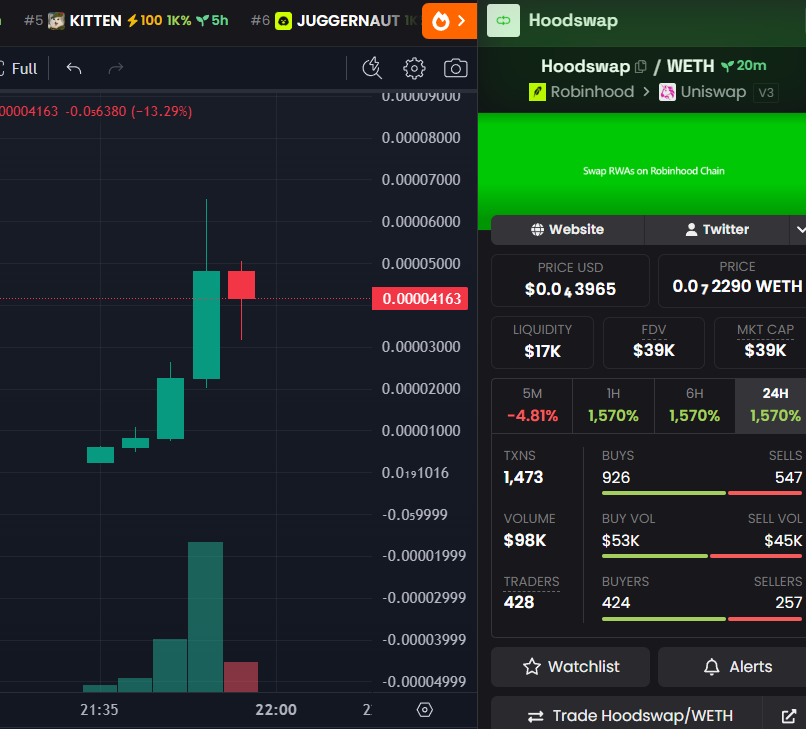This screenshot has height=729, width=806.
Task: Open the JUGGERNAUT trending token
Action: (x=334, y=21)
